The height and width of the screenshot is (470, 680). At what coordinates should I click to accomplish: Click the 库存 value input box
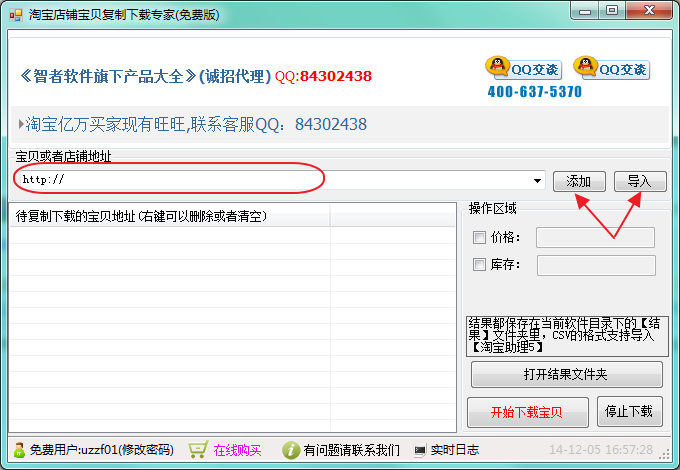596,265
